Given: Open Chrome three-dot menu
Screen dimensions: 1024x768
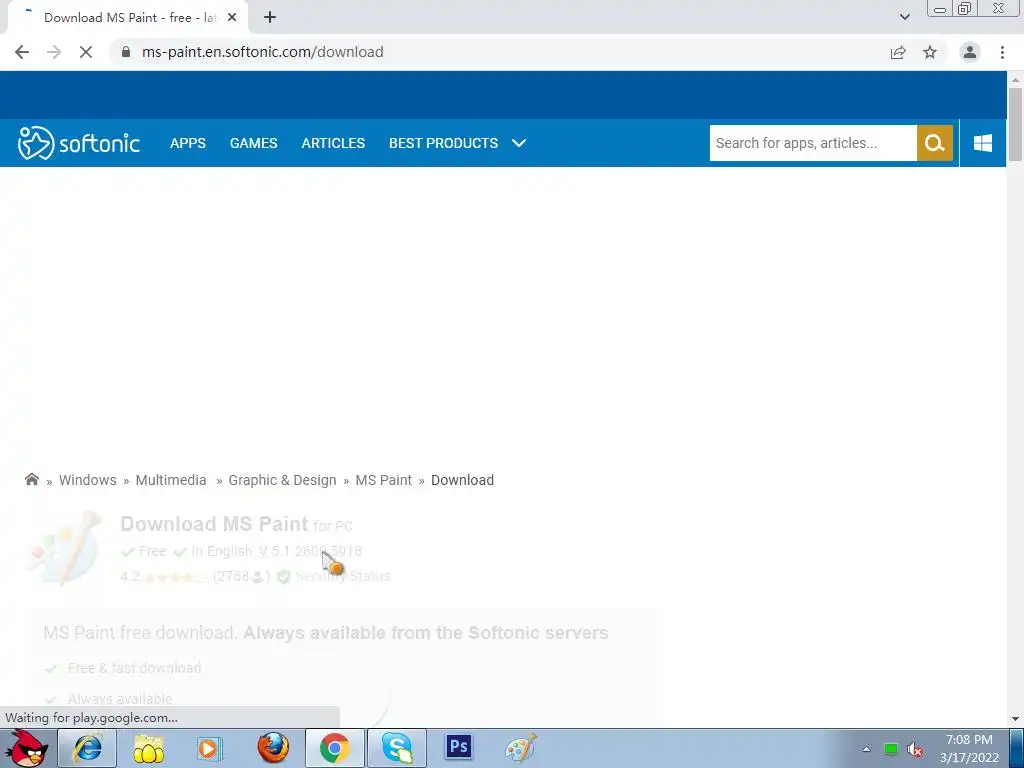Looking at the screenshot, I should click(x=1002, y=52).
